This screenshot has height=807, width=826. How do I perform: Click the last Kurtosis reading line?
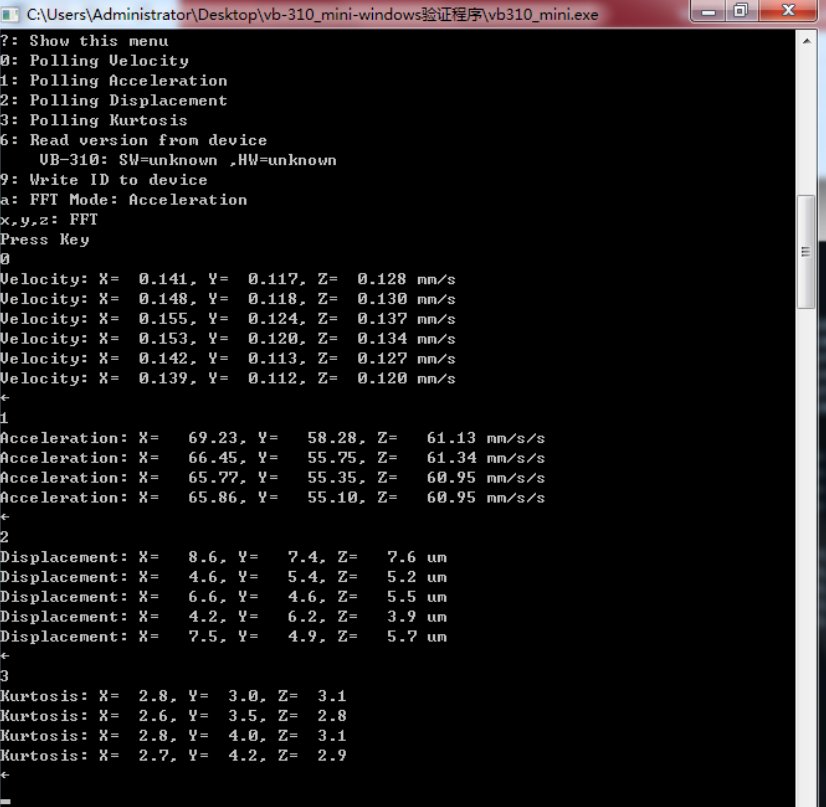pos(174,756)
